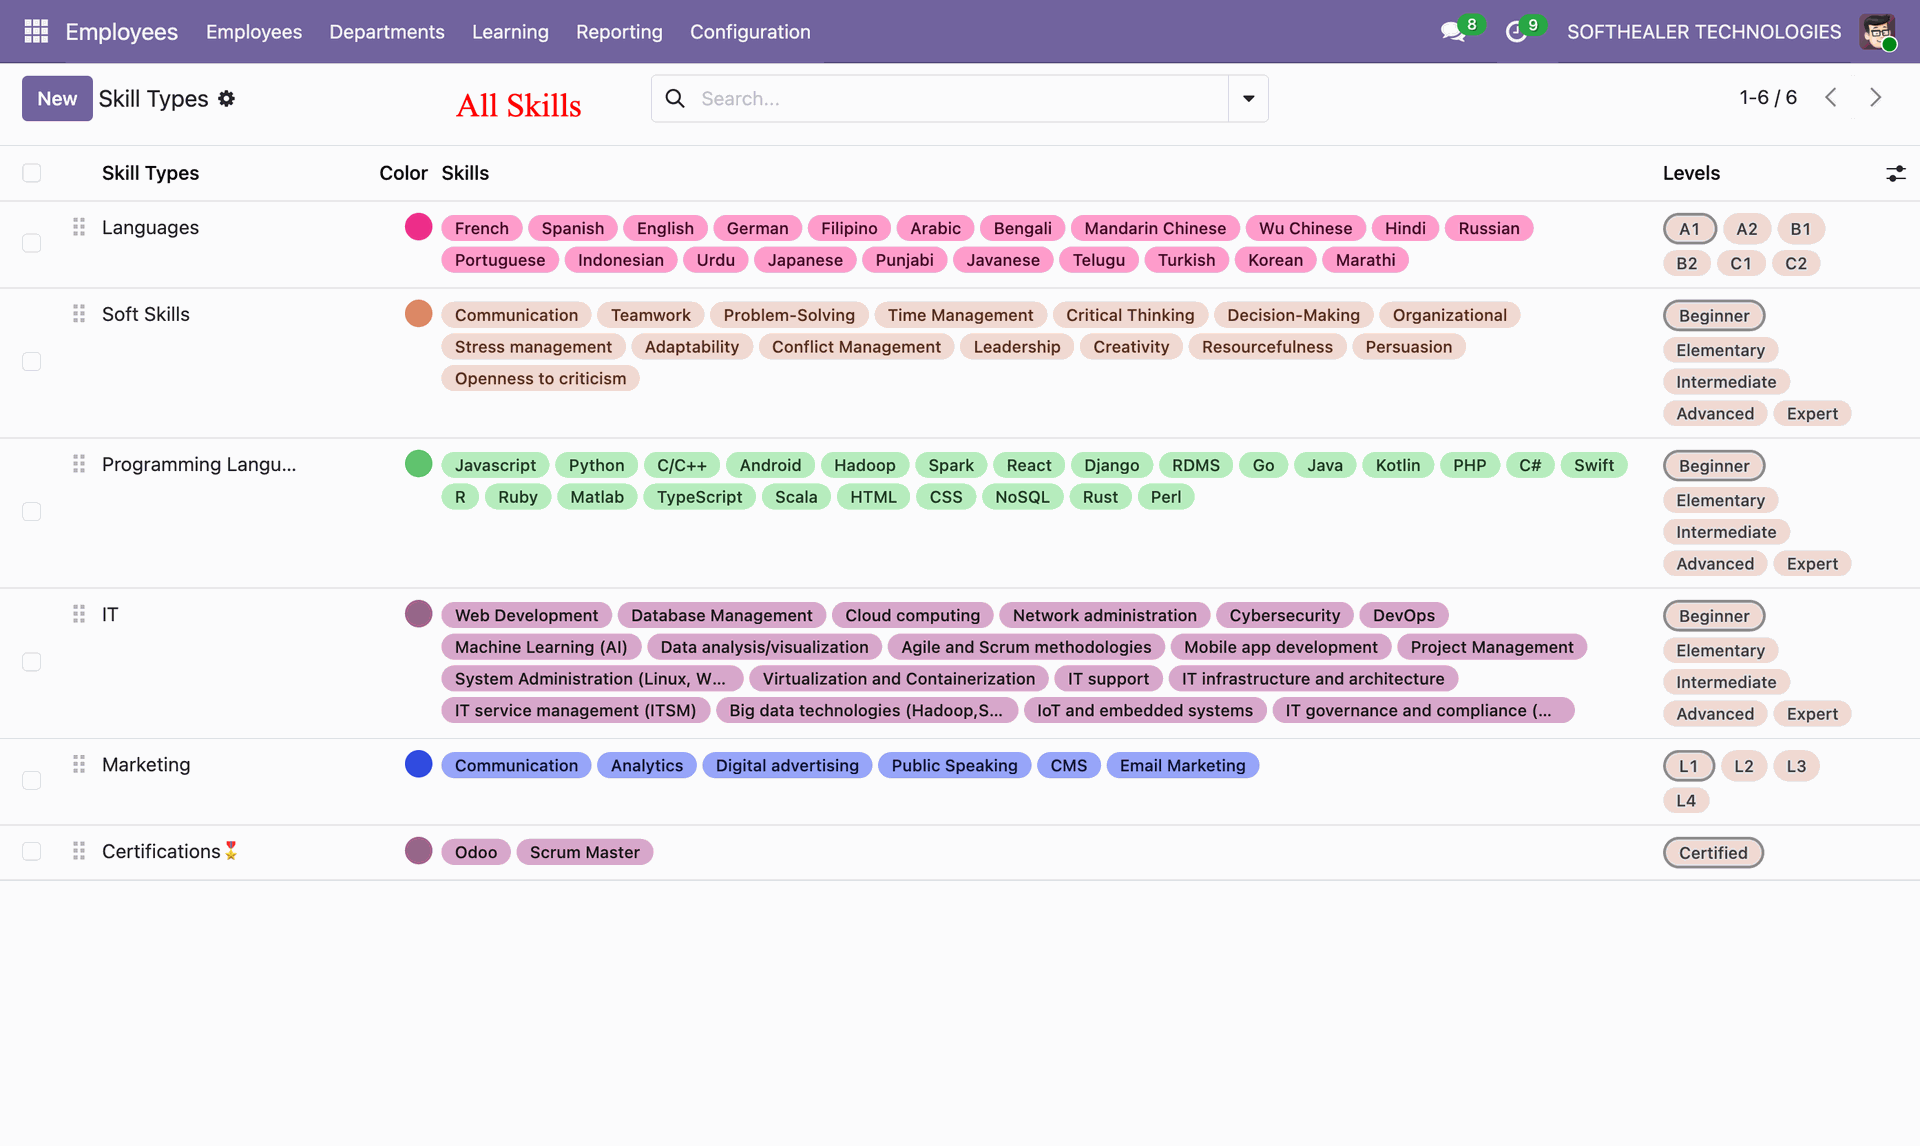
Task: Open the Configuration menu
Action: [750, 31]
